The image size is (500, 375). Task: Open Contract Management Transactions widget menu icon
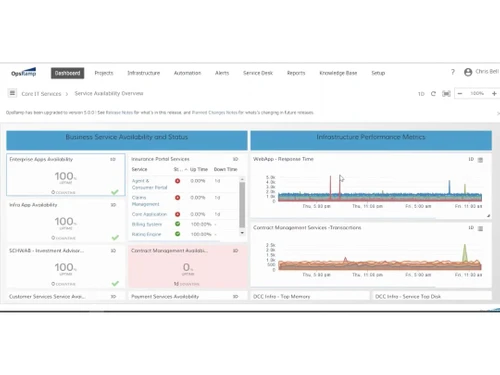[x=480, y=229]
